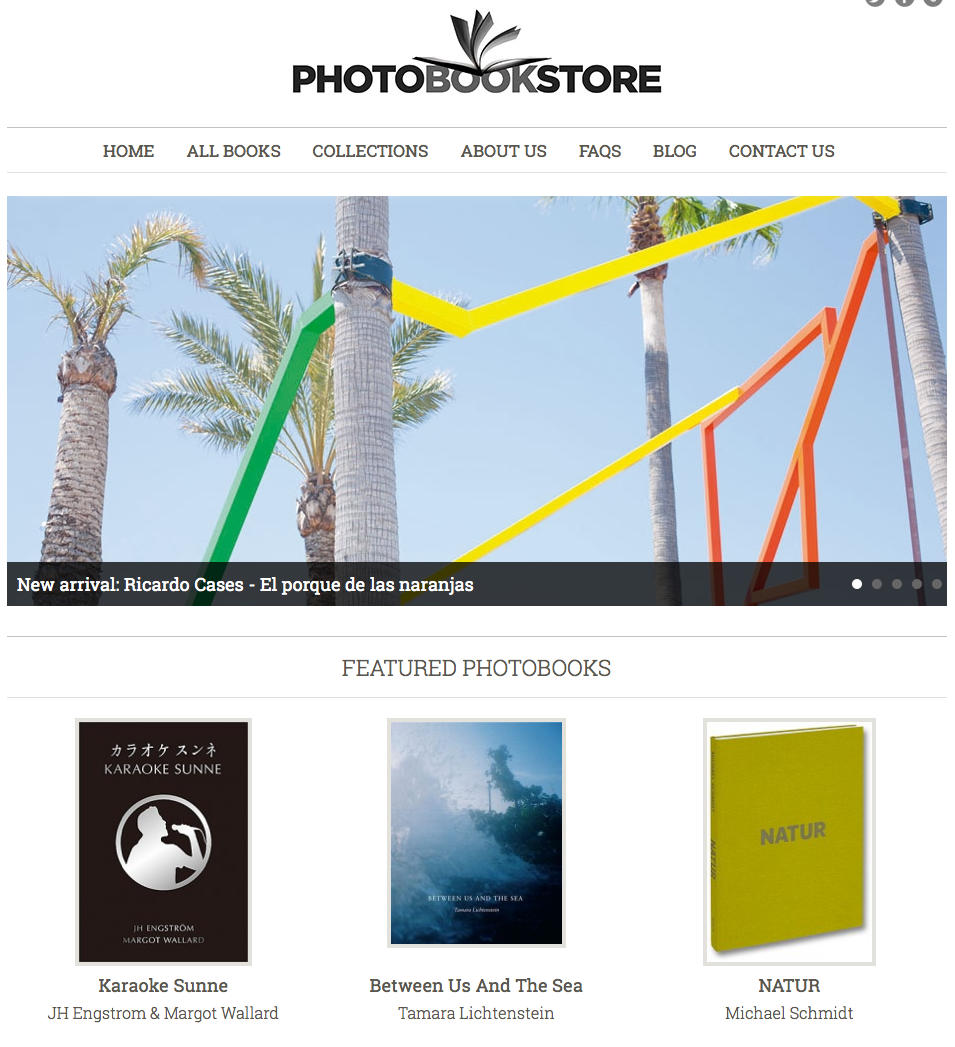Switch to the third slideshow dot
Screen dimensions: 955x1047
click(x=897, y=584)
